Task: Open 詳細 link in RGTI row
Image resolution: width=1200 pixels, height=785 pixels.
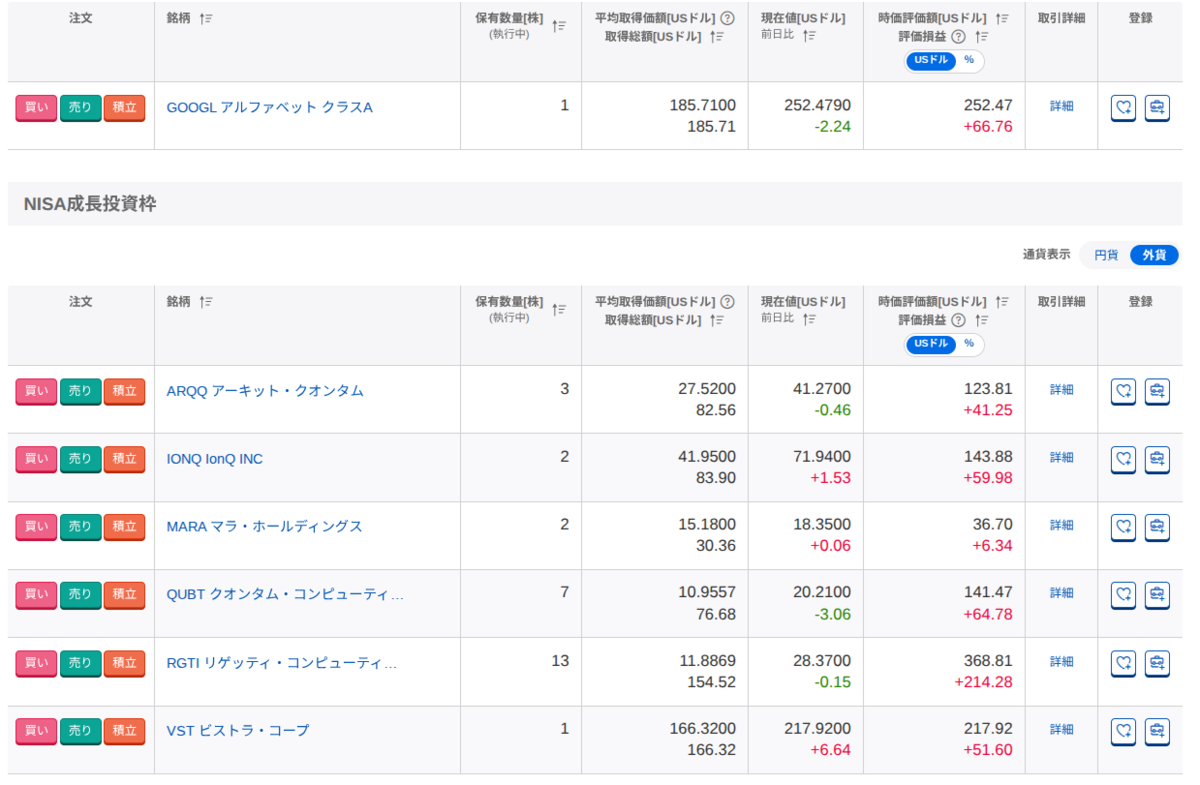Action: [x=1061, y=662]
